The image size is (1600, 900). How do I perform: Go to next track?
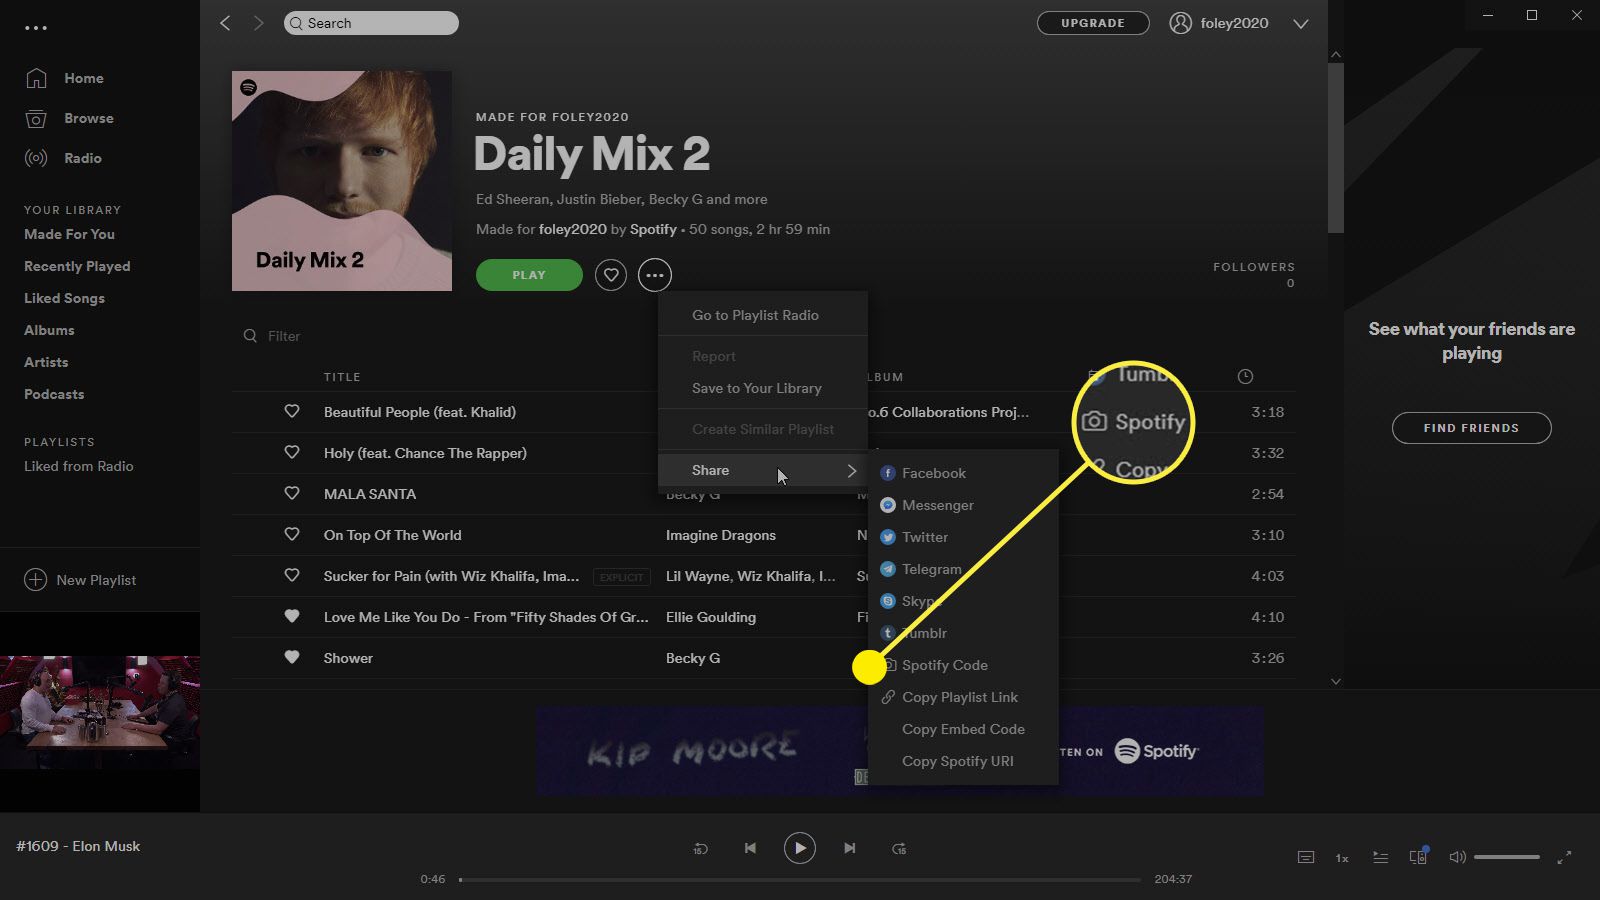(849, 848)
